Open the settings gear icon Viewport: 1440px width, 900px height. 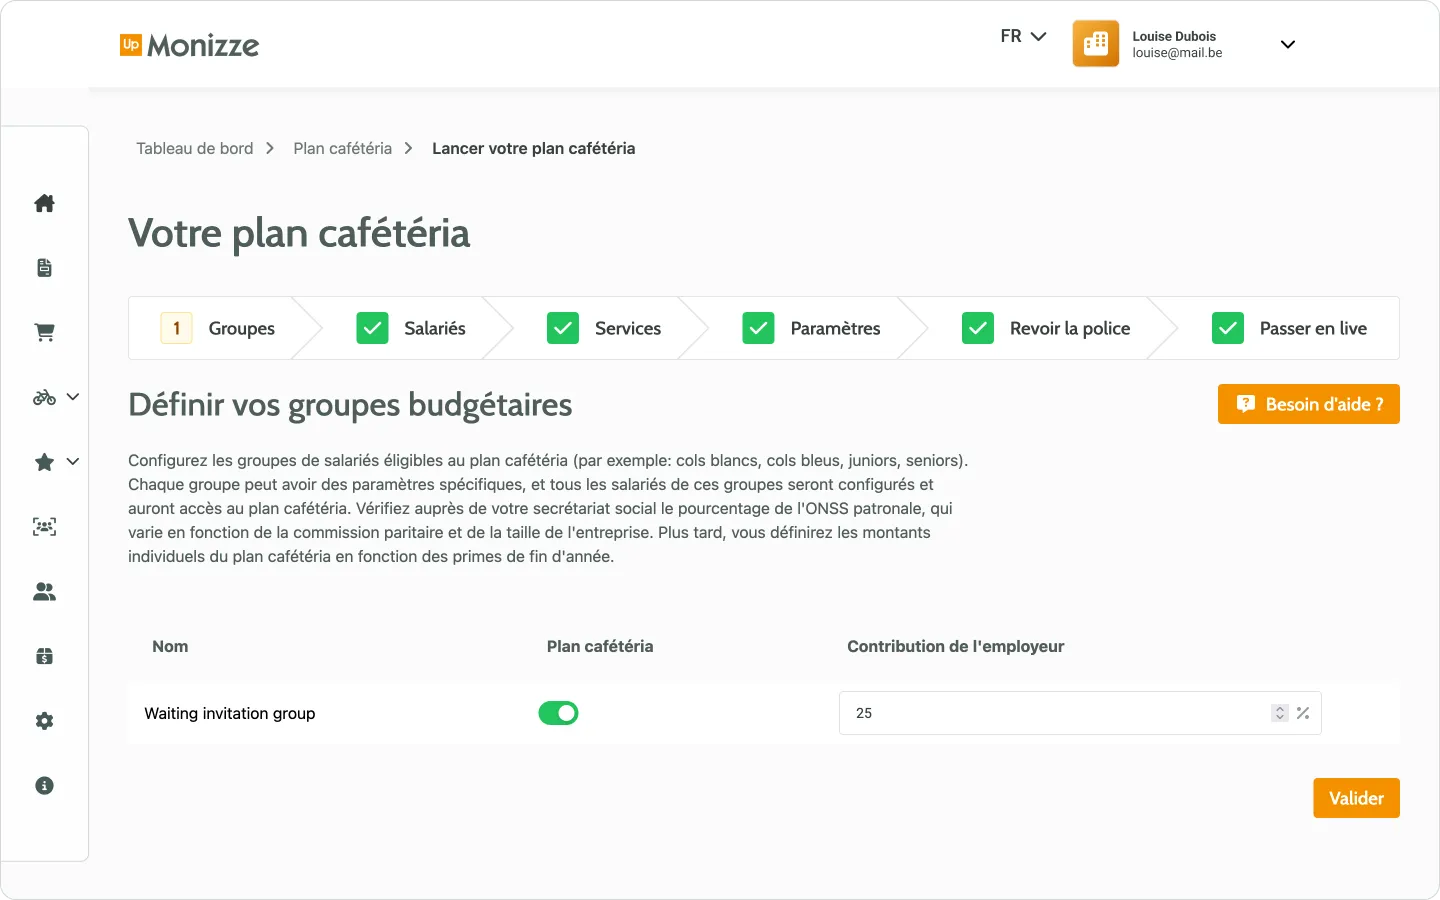[44, 721]
